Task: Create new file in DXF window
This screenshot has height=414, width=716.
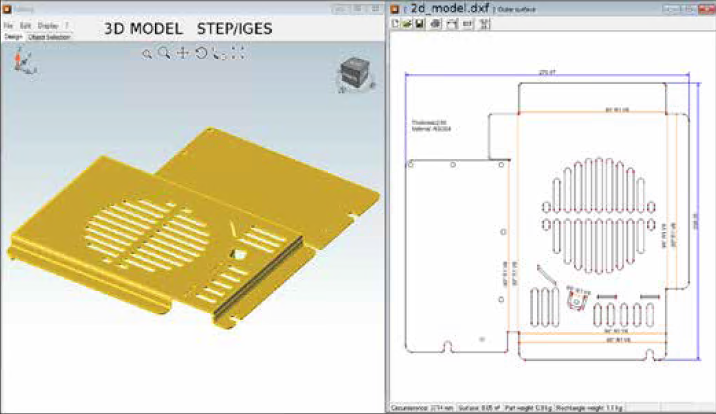Action: click(x=396, y=23)
